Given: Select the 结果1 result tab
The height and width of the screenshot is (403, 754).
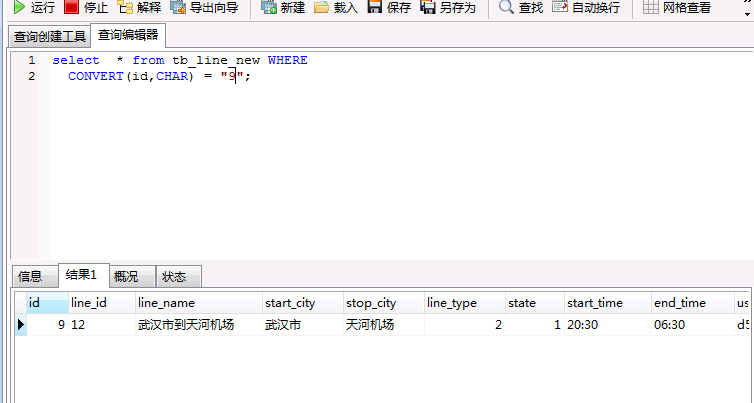Looking at the screenshot, I should (x=83, y=275).
